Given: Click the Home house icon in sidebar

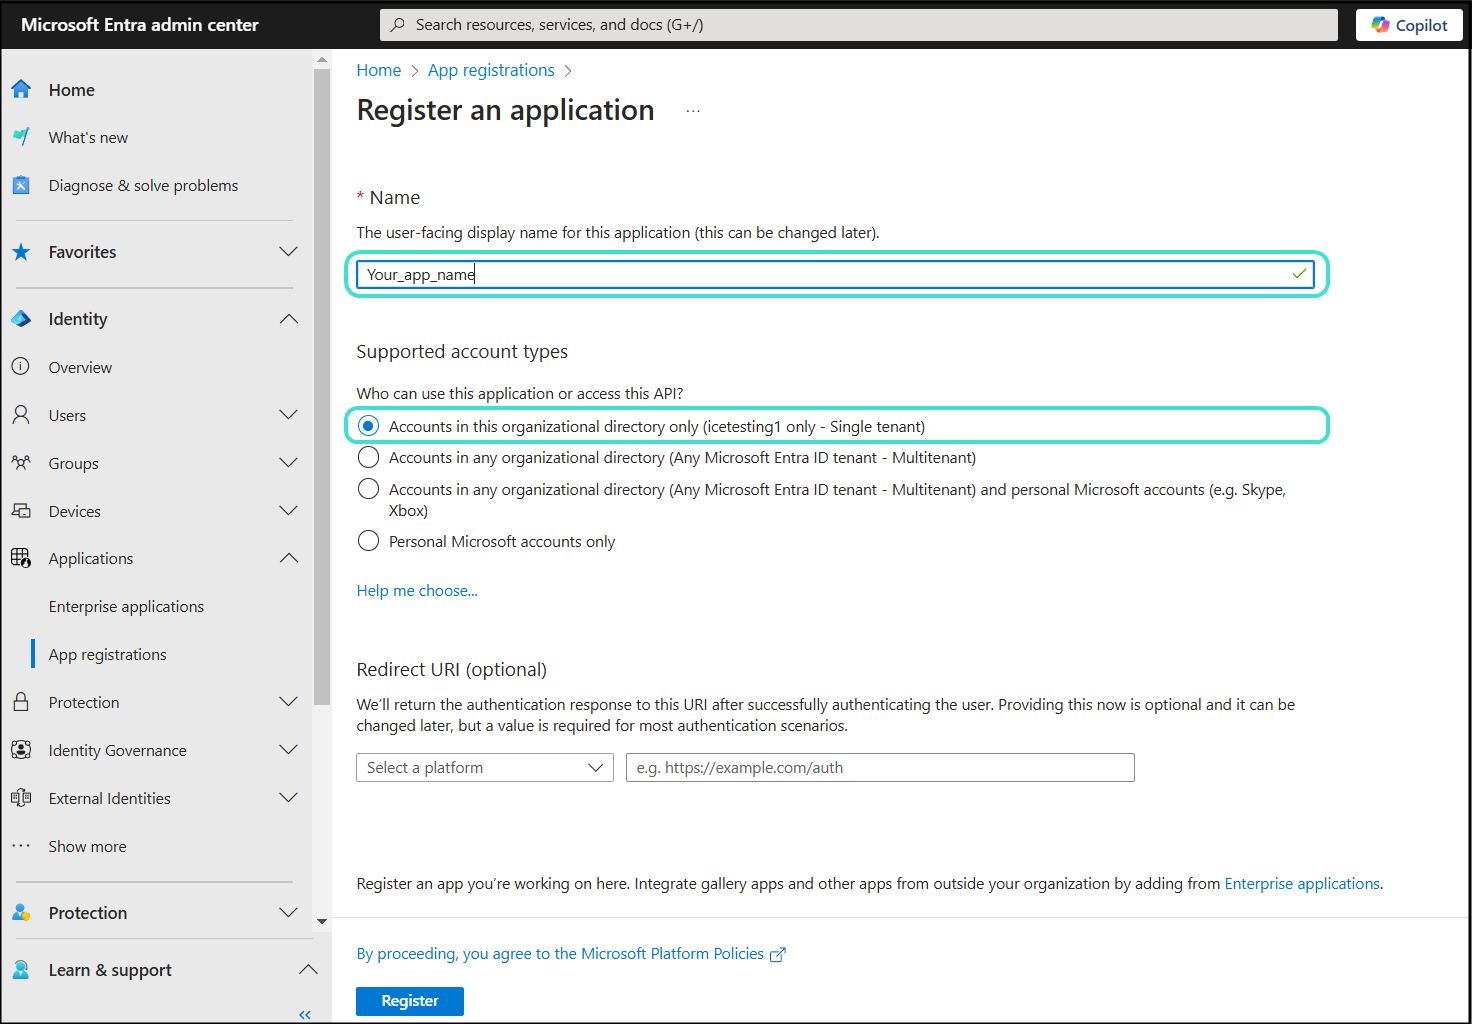Looking at the screenshot, I should (21, 89).
